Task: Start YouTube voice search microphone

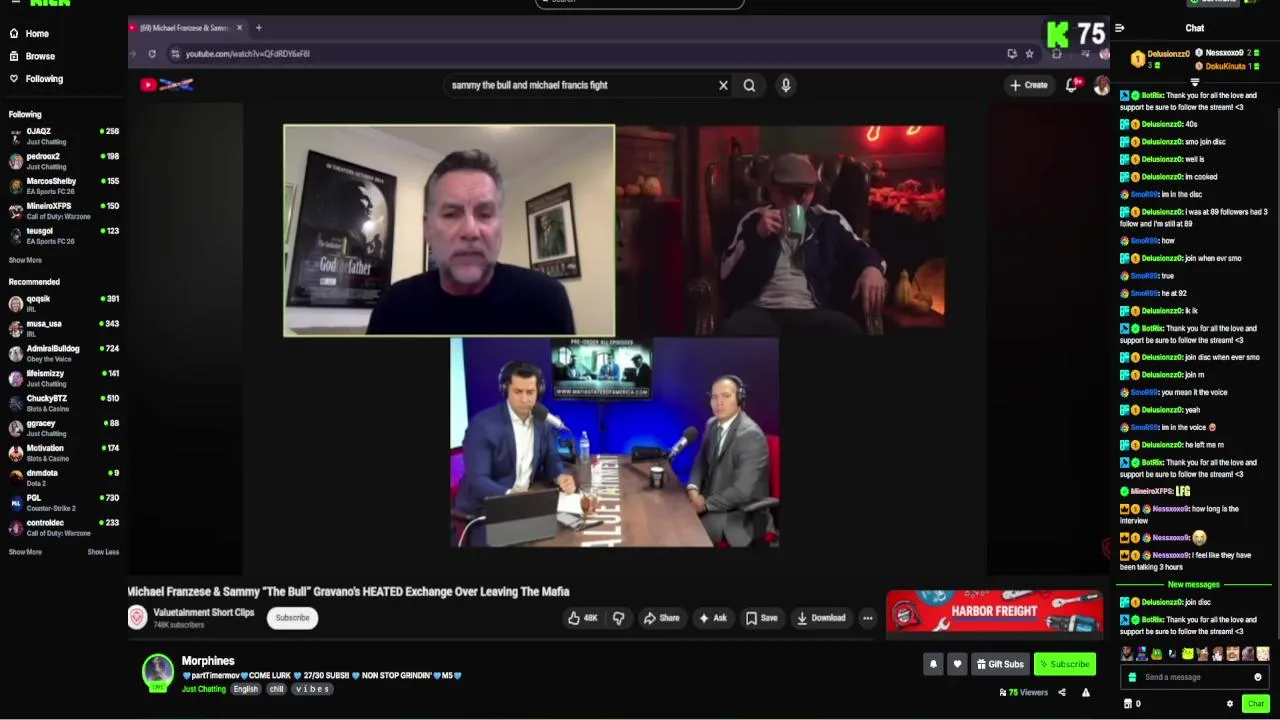Action: tap(786, 85)
